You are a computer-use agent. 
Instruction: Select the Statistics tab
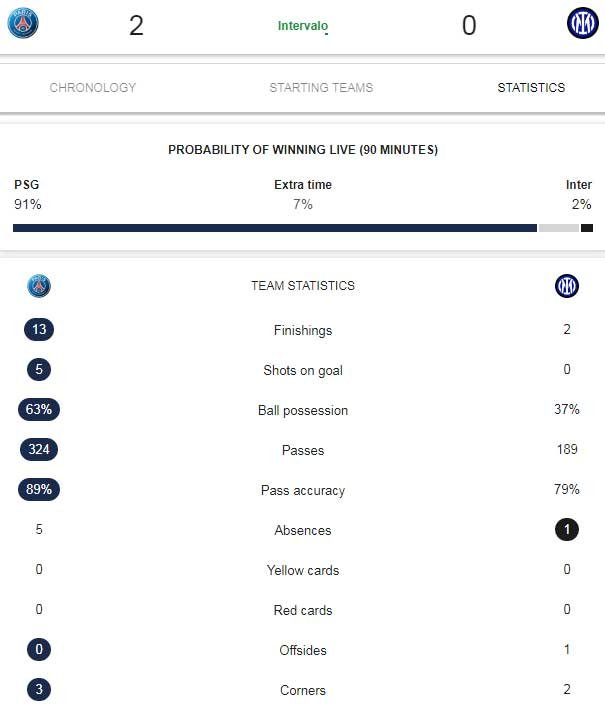[x=531, y=88]
